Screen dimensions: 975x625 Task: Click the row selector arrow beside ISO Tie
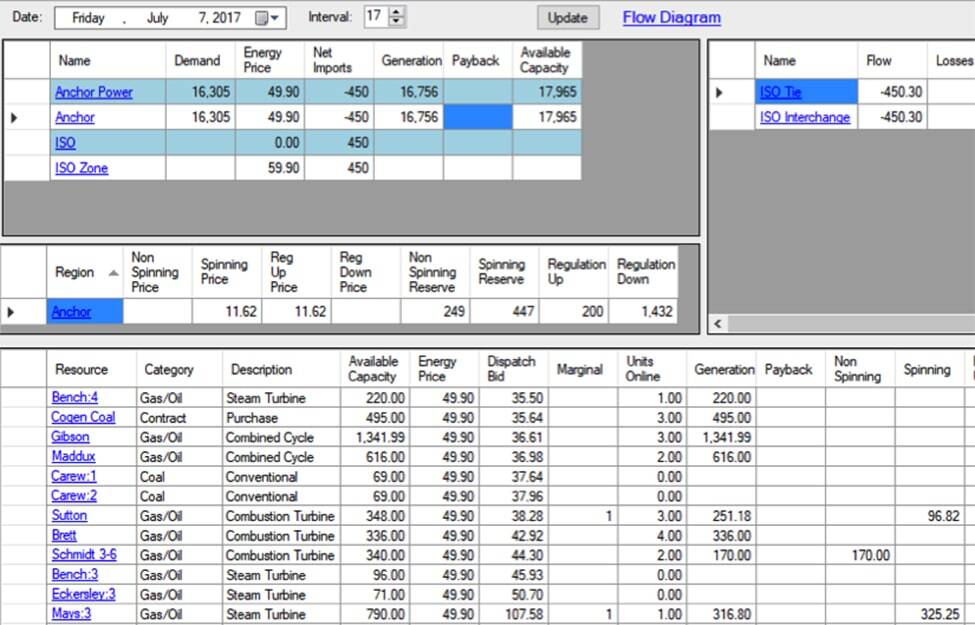[719, 93]
